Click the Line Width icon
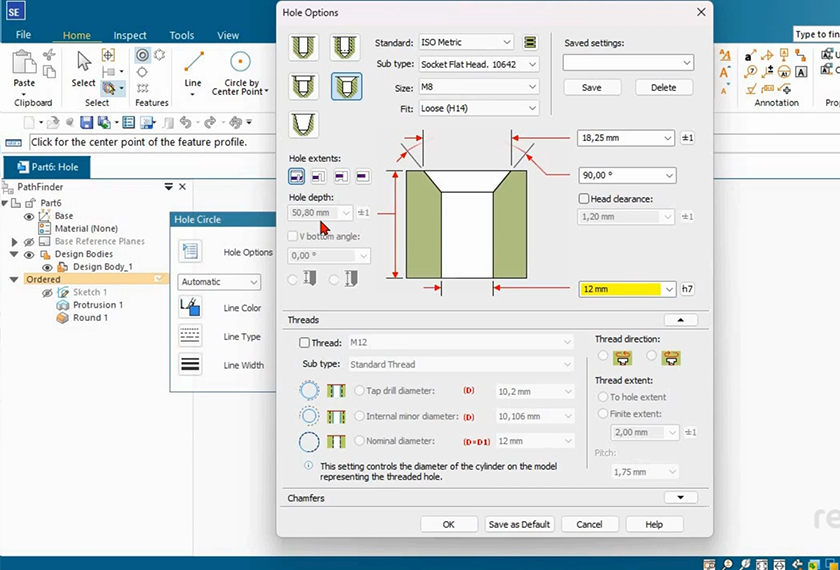This screenshot has height=570, width=840. pyautogui.click(x=190, y=365)
